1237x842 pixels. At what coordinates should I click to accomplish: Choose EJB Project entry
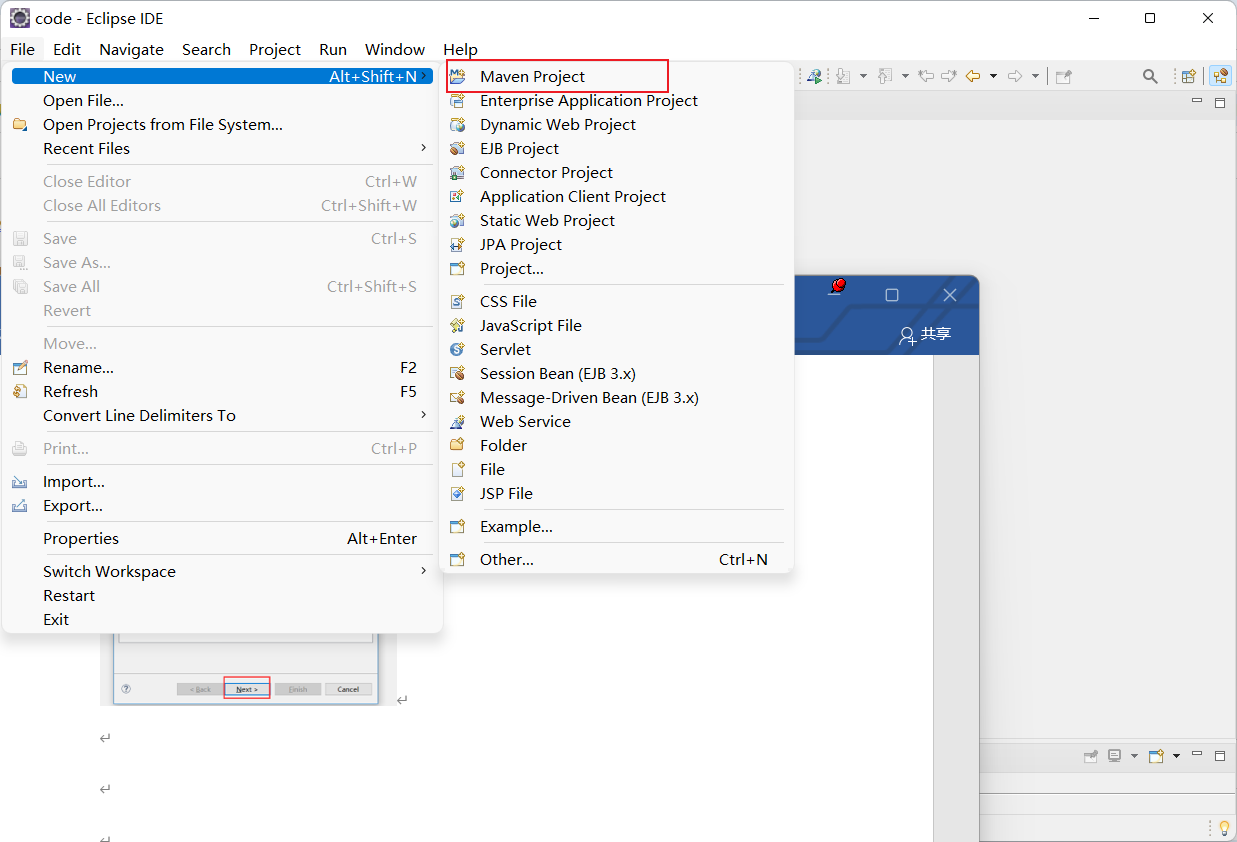[617, 148]
